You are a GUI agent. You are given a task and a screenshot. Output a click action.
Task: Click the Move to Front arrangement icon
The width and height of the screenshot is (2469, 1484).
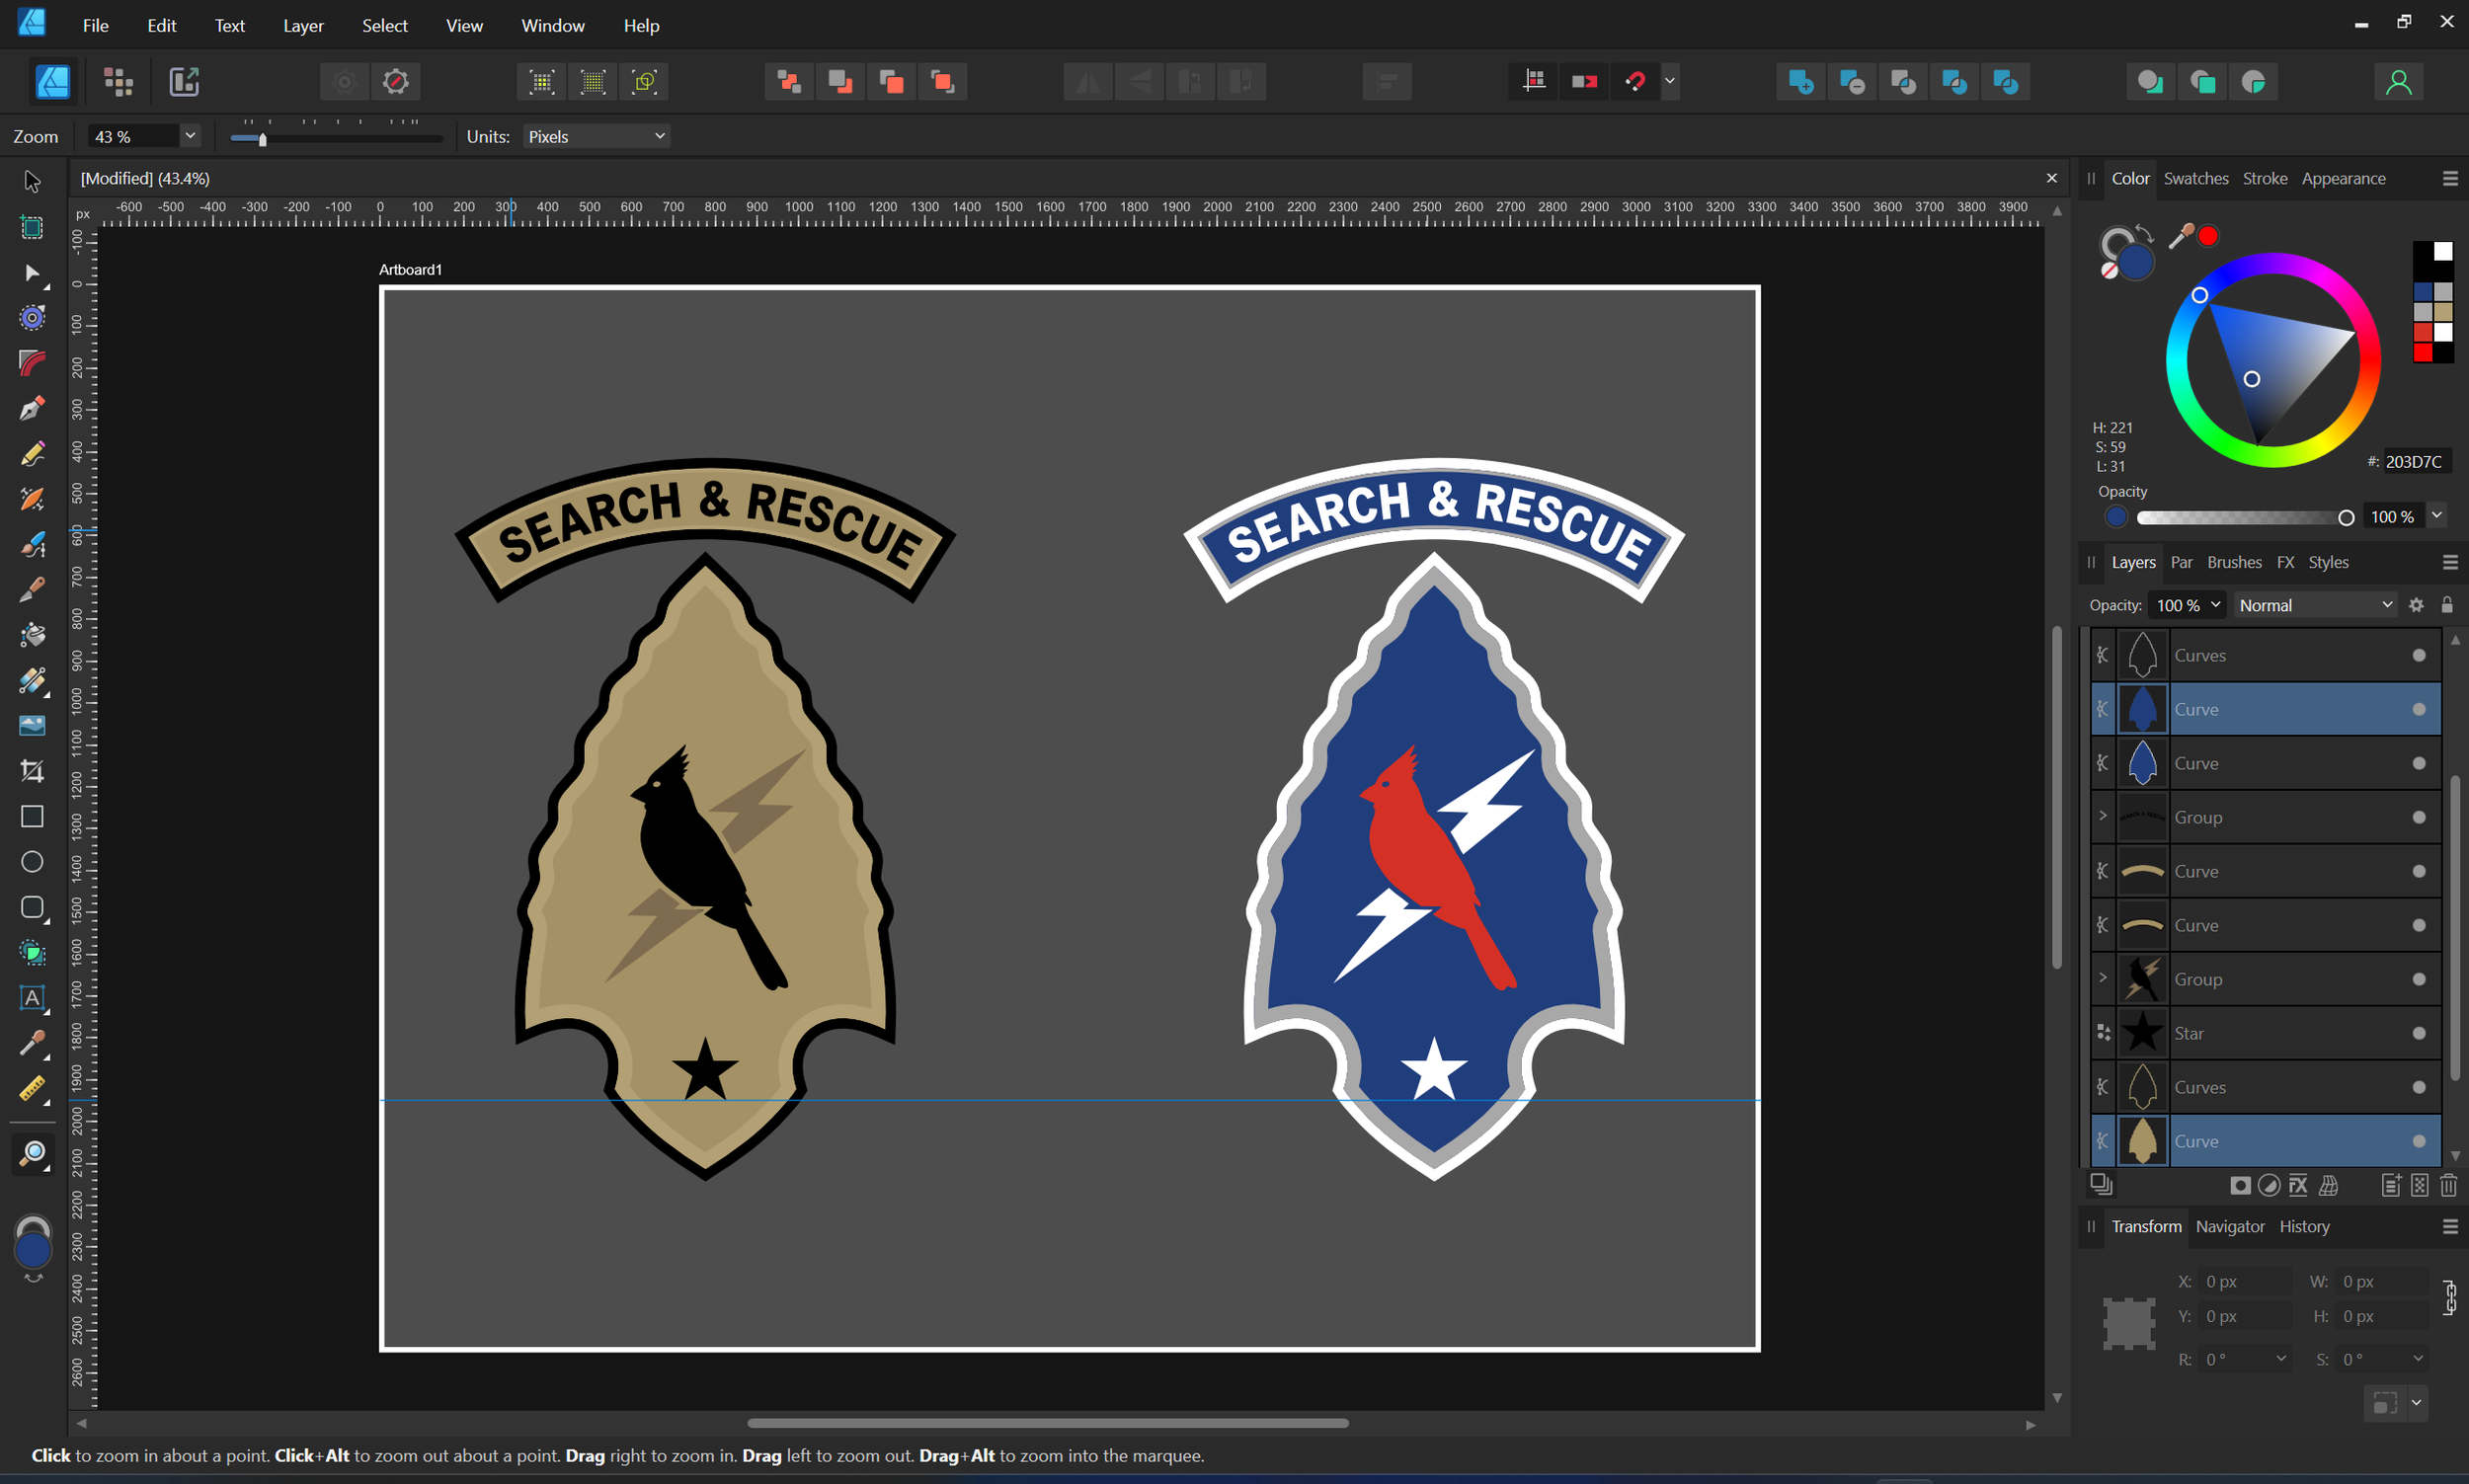(942, 82)
